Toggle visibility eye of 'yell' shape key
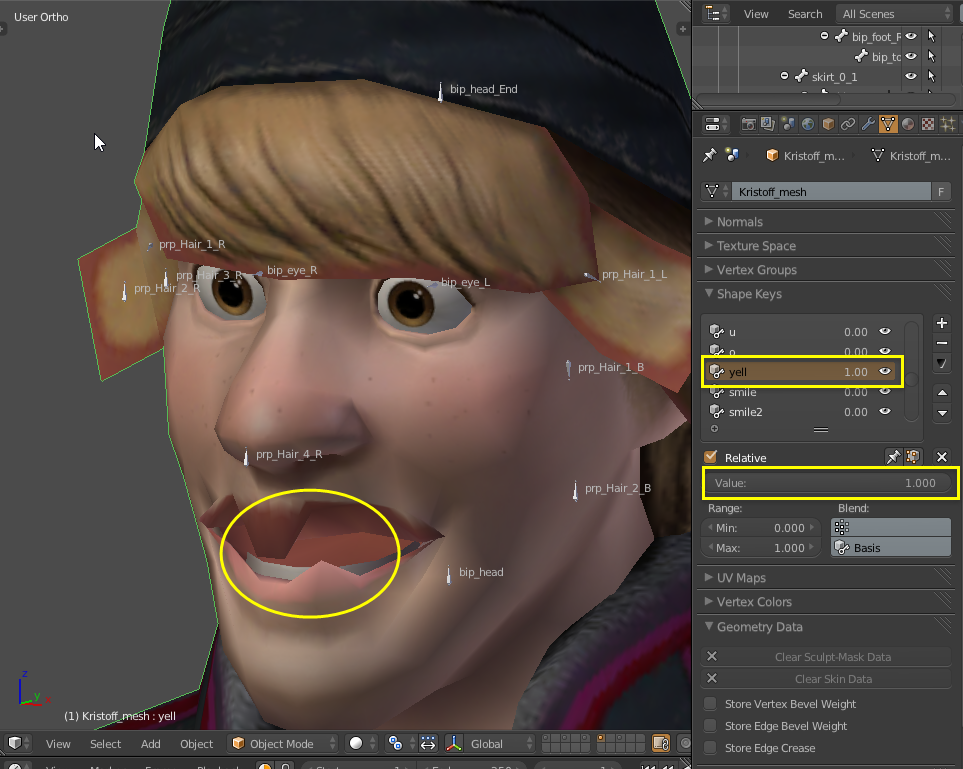This screenshot has width=963, height=769. tap(885, 372)
